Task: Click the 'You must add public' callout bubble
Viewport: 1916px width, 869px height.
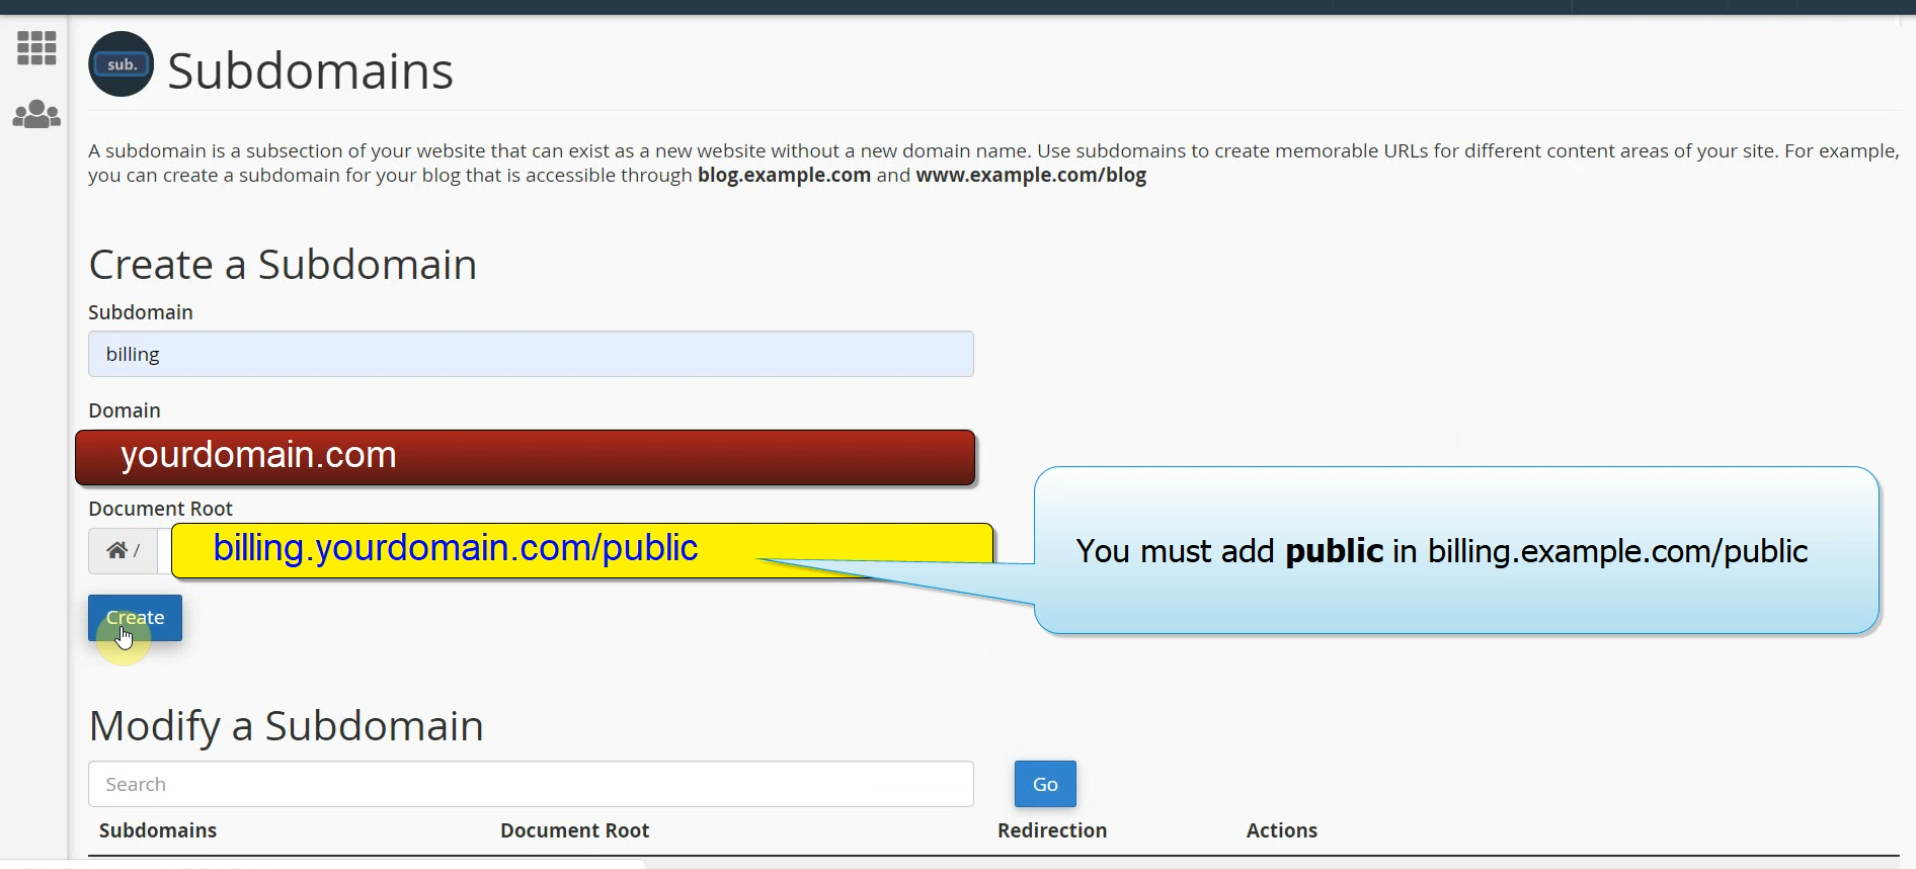Action: click(1455, 551)
